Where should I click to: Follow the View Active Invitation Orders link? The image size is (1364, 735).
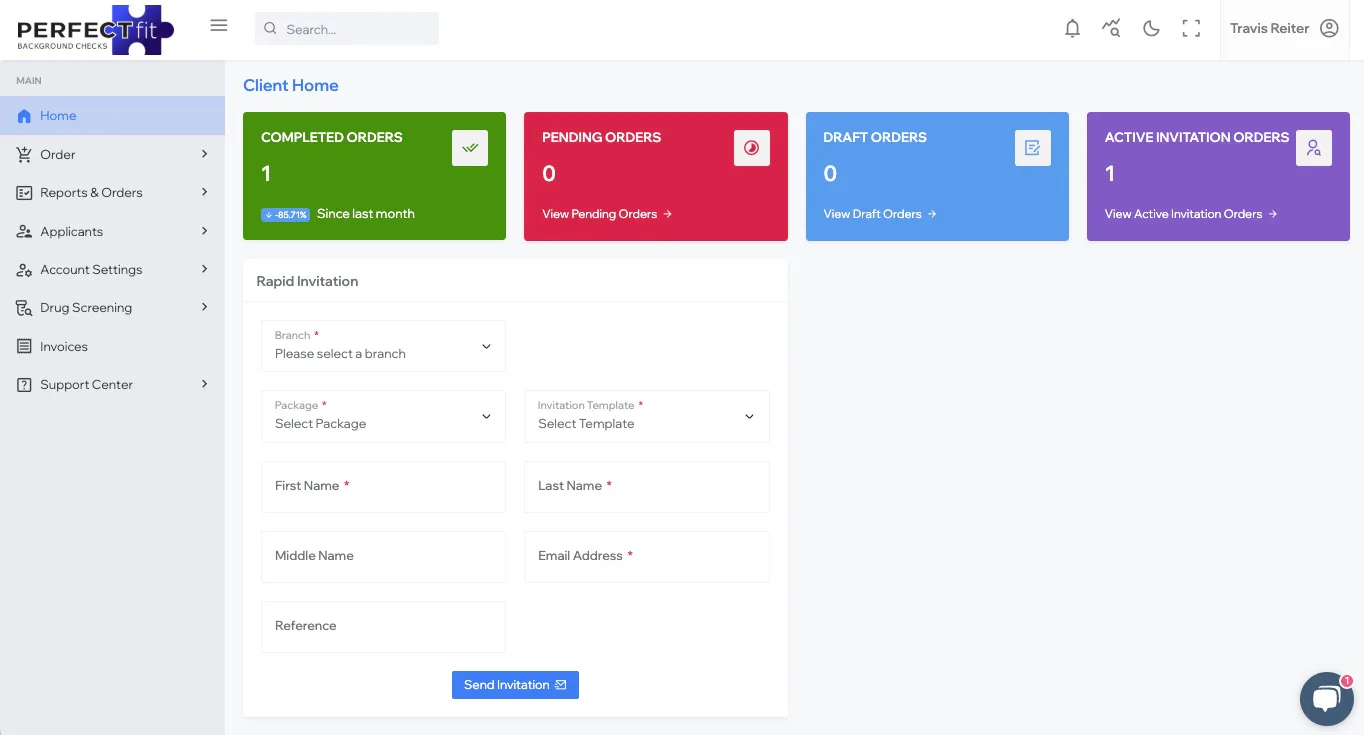point(1184,213)
